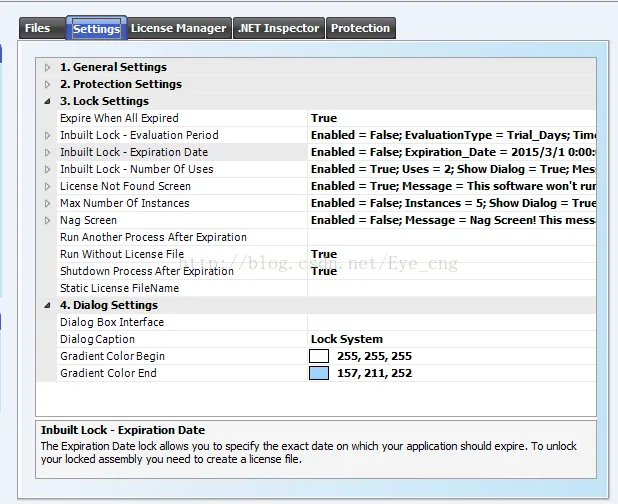The width and height of the screenshot is (618, 504).
Task: Collapse the Dialog Settings section
Action: click(47, 305)
